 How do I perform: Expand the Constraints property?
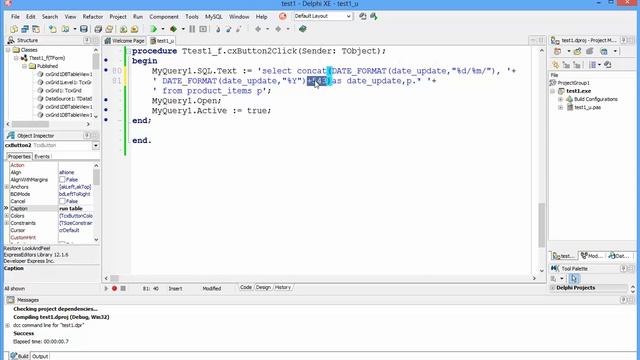7,223
